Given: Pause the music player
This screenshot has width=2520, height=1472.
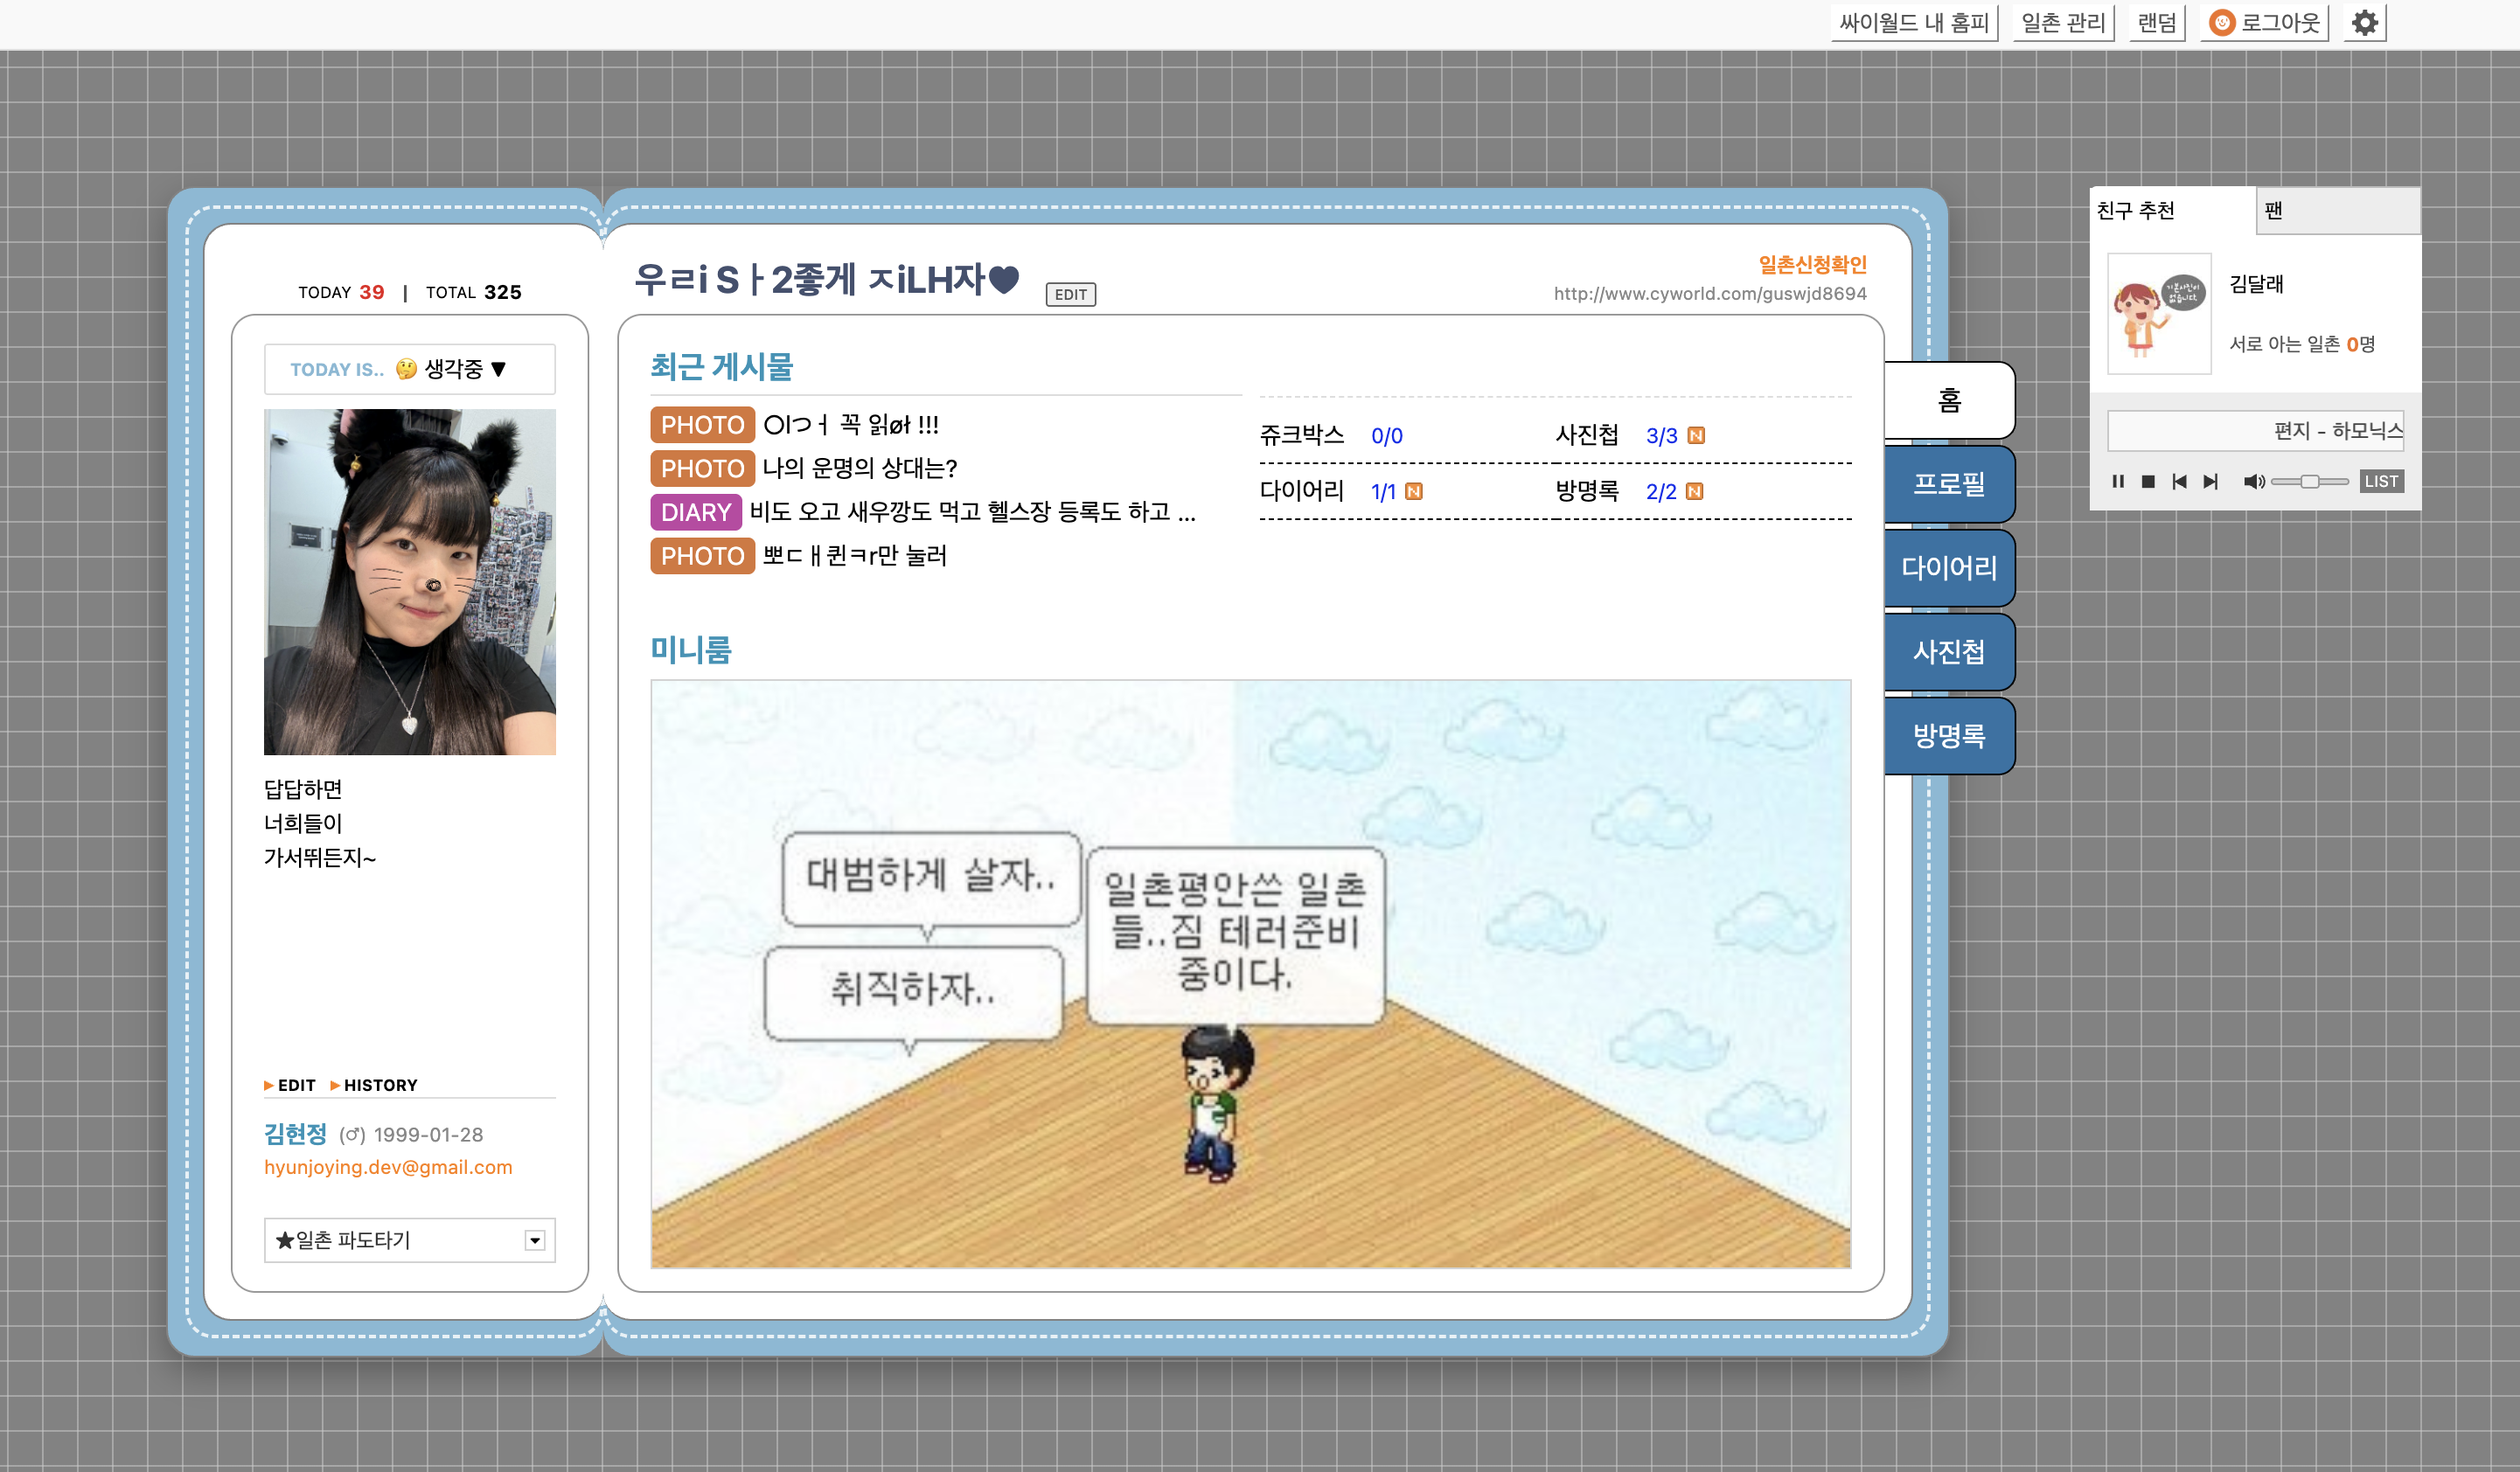Looking at the screenshot, I should [x=2117, y=481].
